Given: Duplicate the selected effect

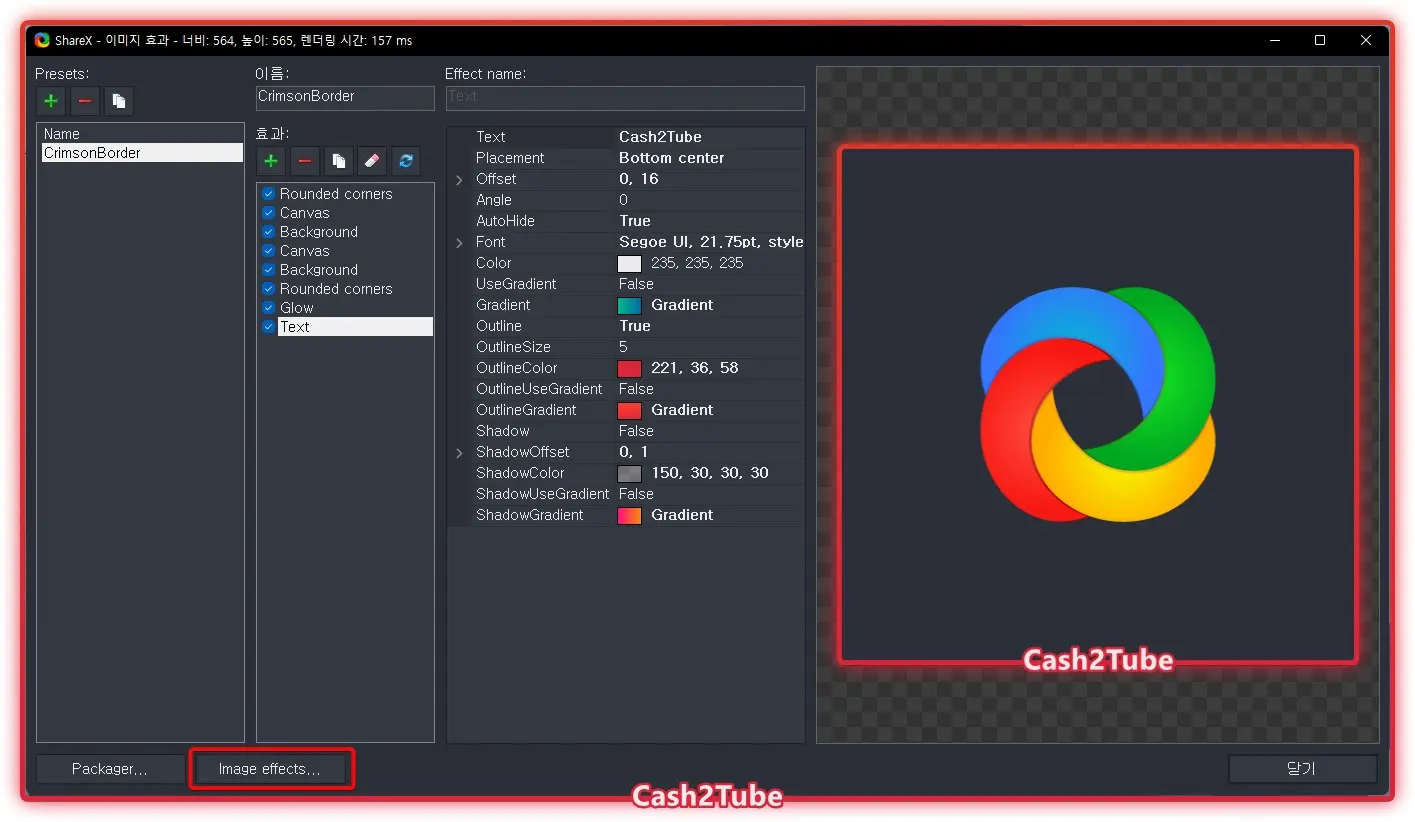Looking at the screenshot, I should click(339, 161).
